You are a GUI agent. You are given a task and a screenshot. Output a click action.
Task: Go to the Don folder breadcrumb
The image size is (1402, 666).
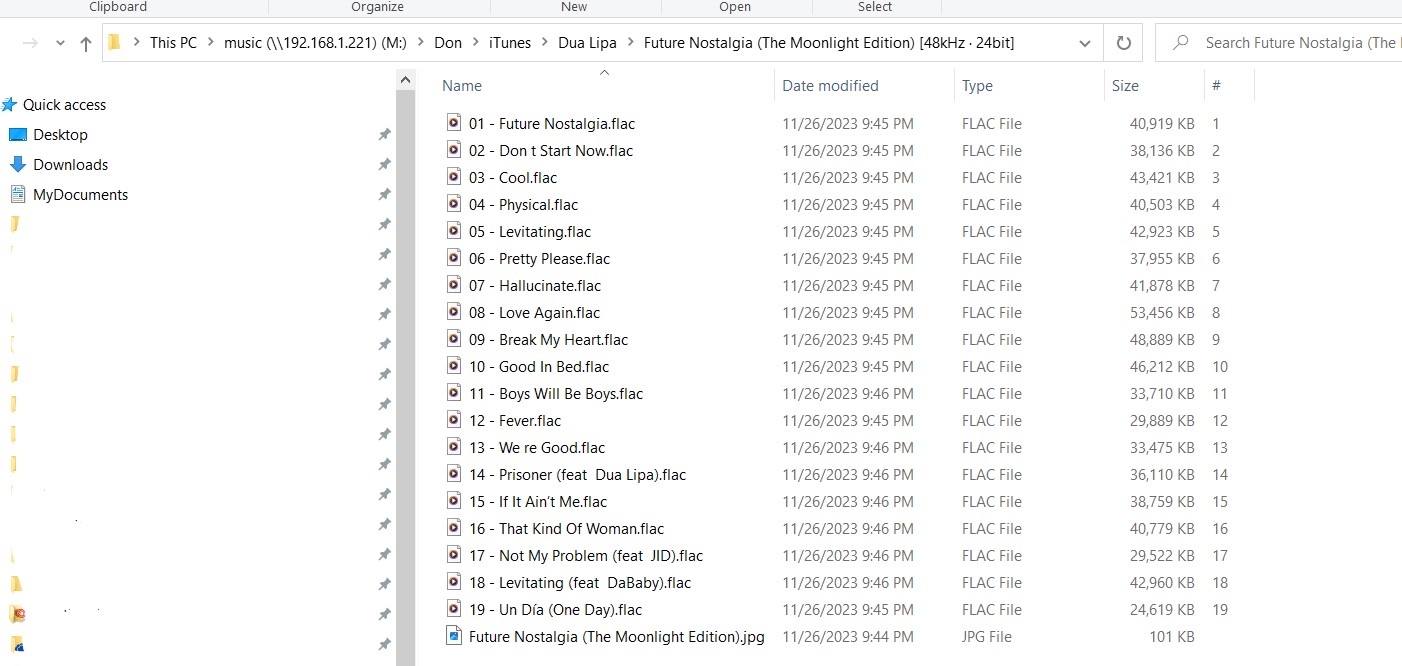point(448,43)
